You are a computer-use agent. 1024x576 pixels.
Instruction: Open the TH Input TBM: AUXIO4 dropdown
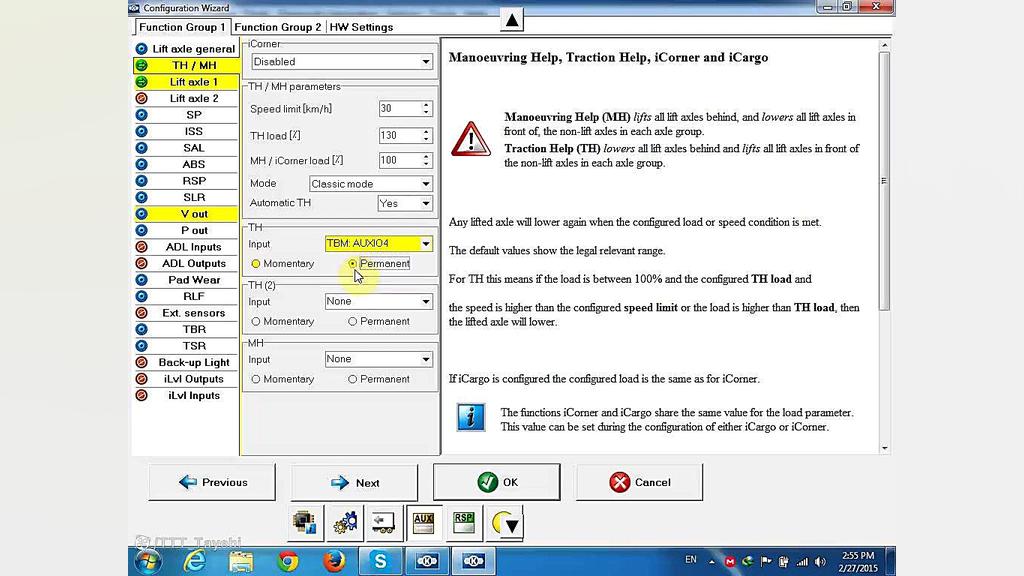coord(379,244)
